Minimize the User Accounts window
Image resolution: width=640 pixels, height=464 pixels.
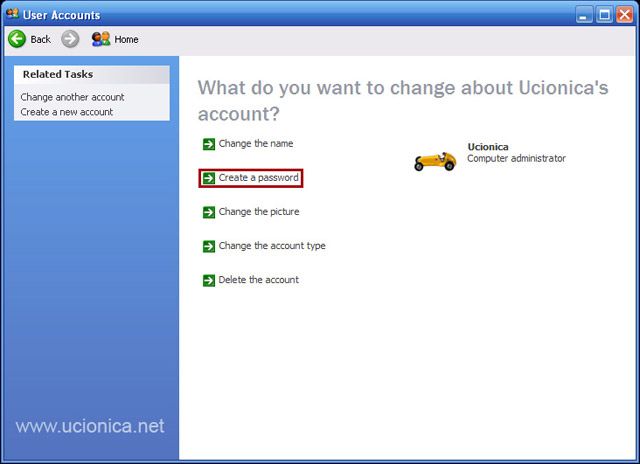[585, 15]
